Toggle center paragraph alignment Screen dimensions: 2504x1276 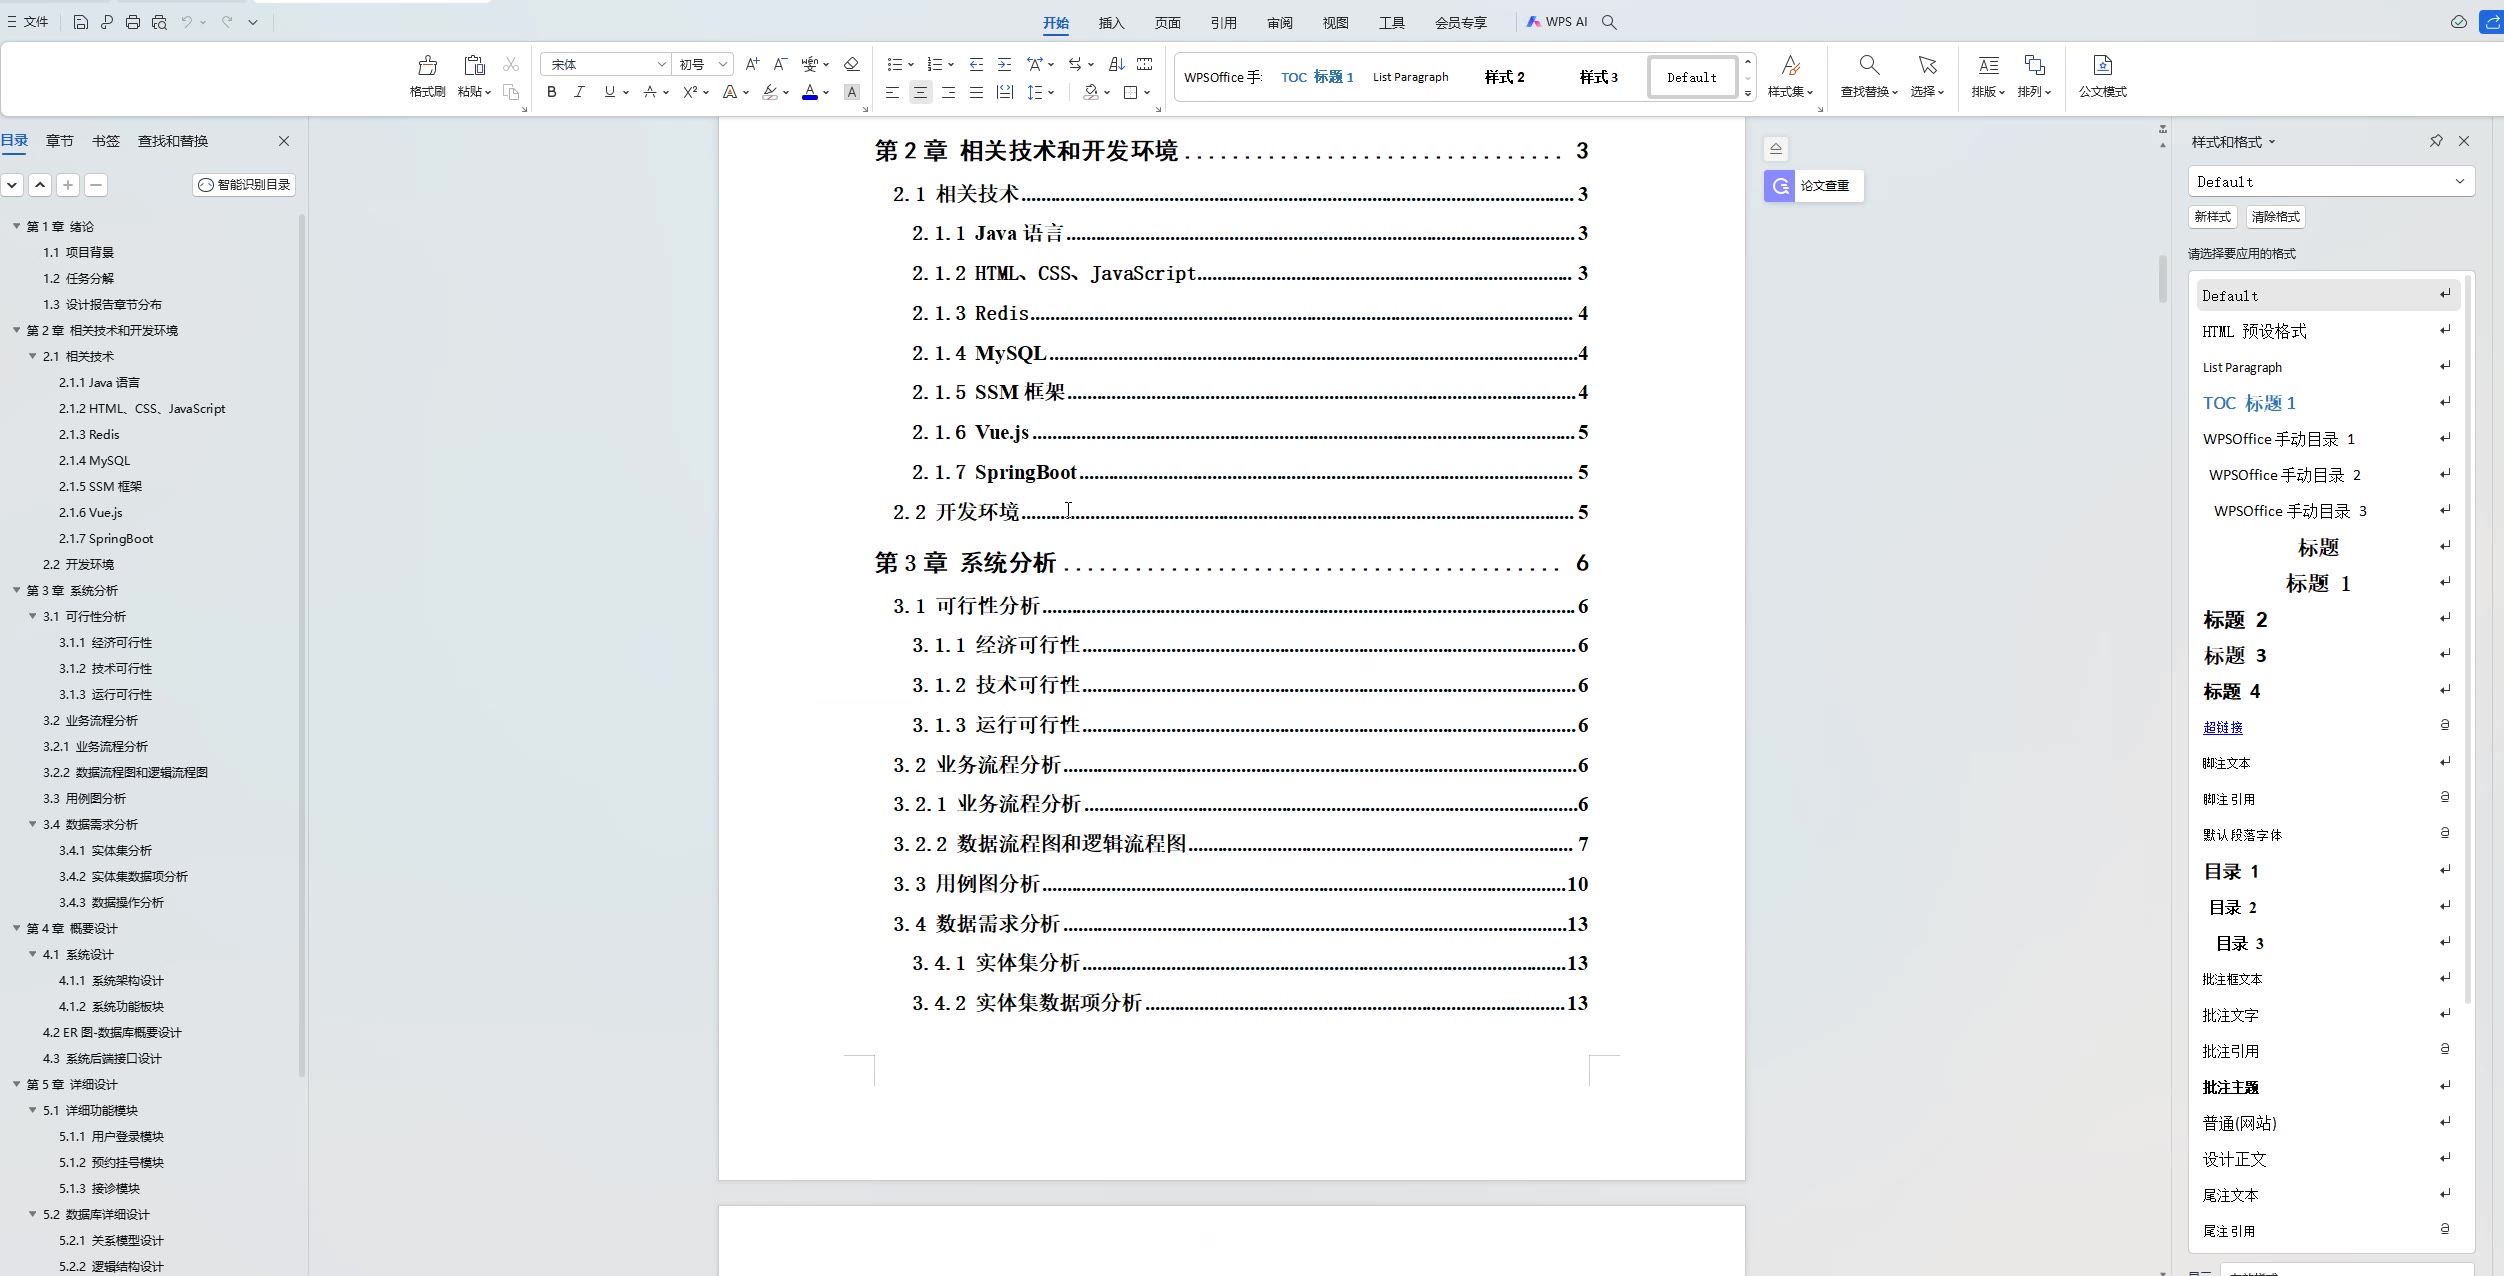pyautogui.click(x=920, y=92)
